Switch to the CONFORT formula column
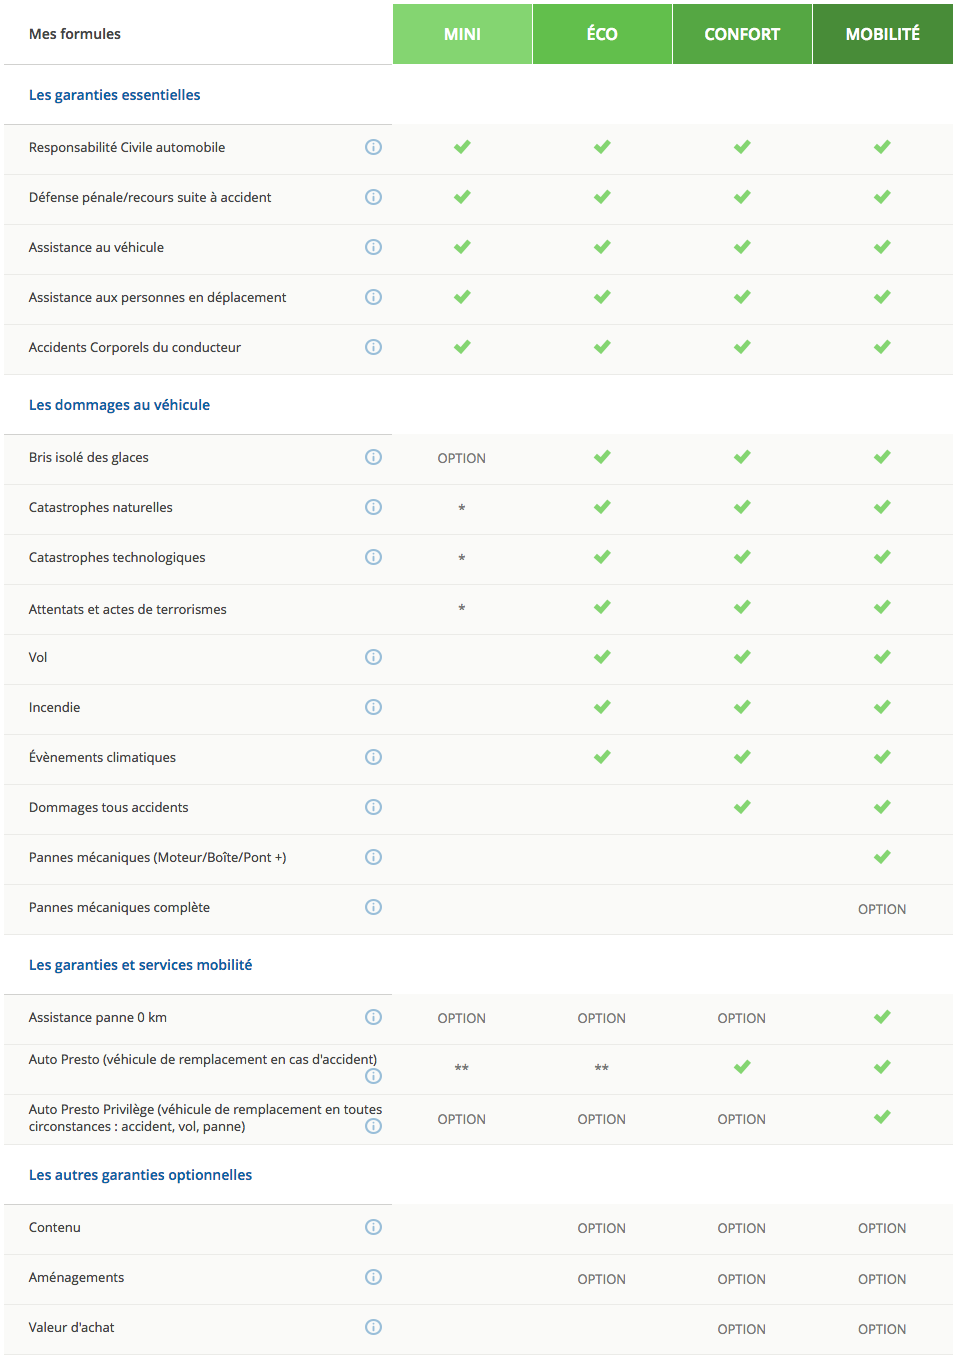 [x=741, y=34]
